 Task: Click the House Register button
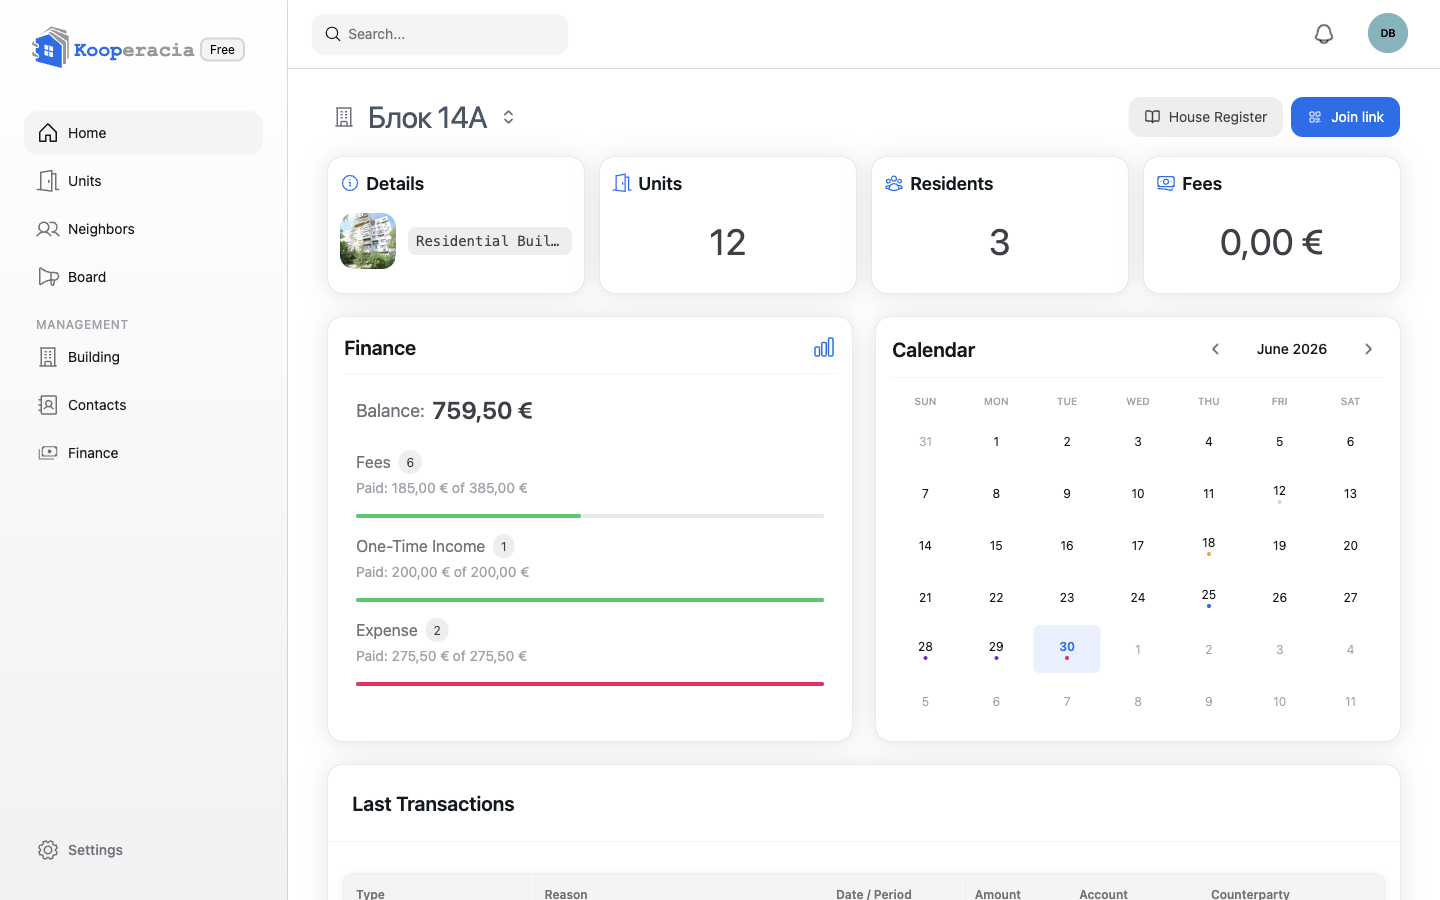[x=1205, y=117]
